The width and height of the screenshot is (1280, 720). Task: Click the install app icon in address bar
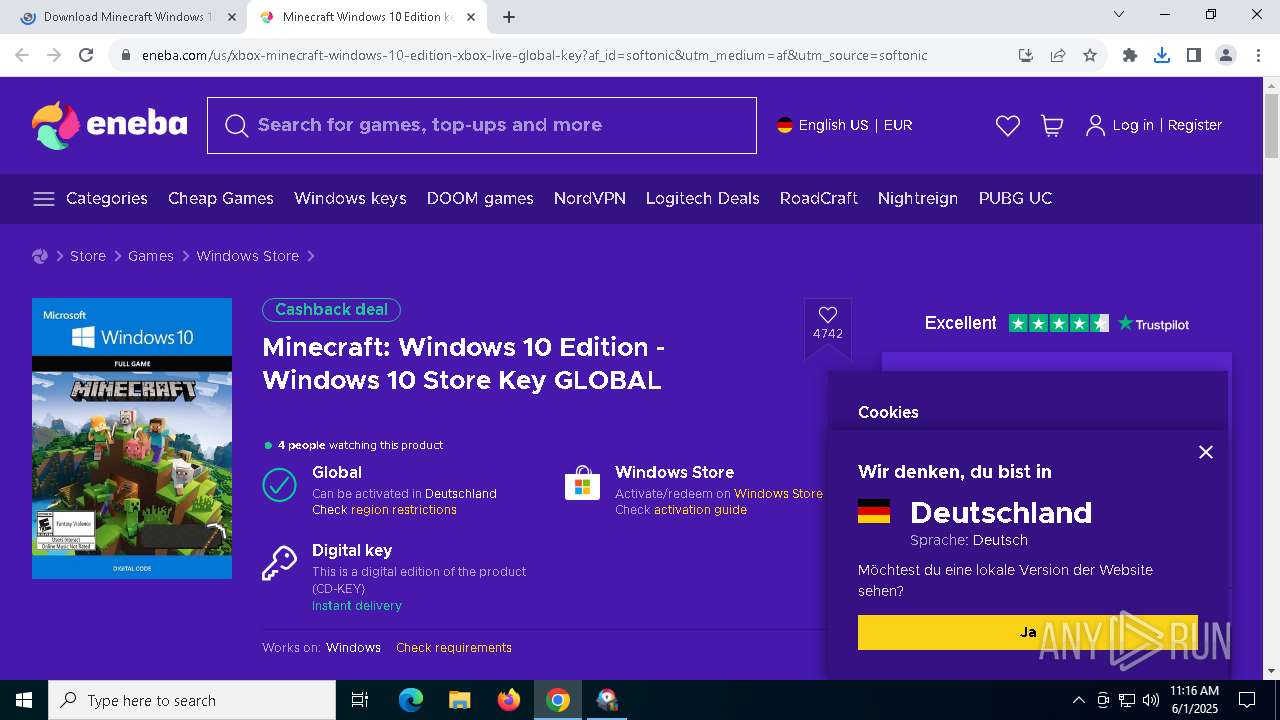click(1026, 55)
